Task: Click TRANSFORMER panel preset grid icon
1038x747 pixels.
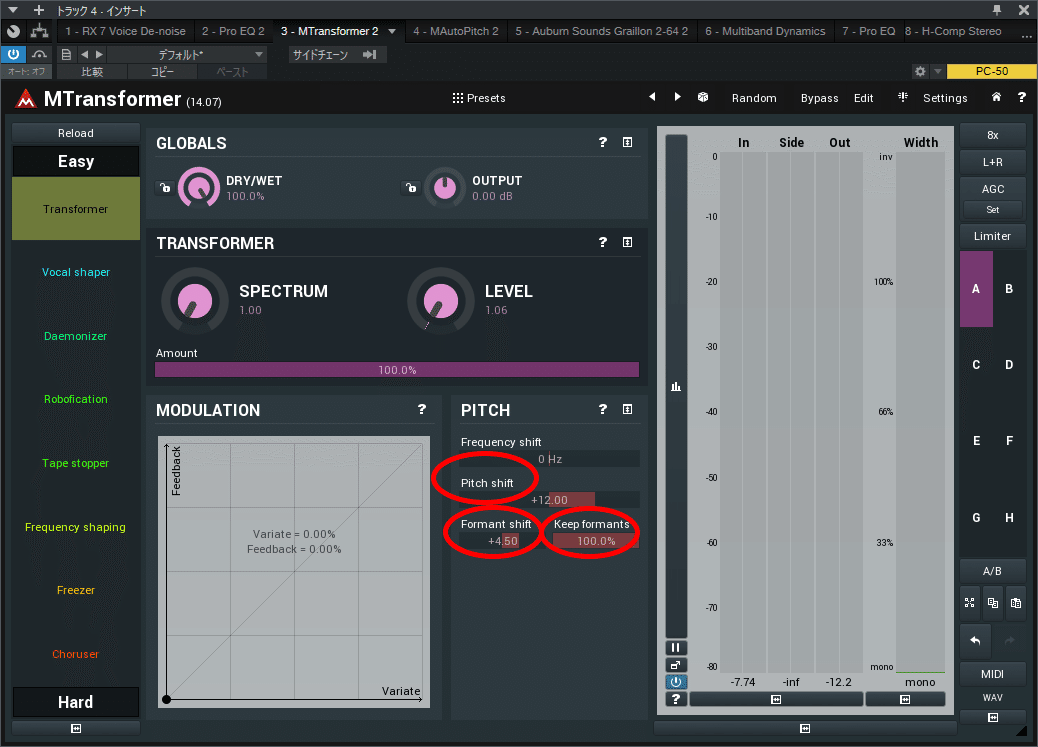Action: pyautogui.click(x=627, y=242)
